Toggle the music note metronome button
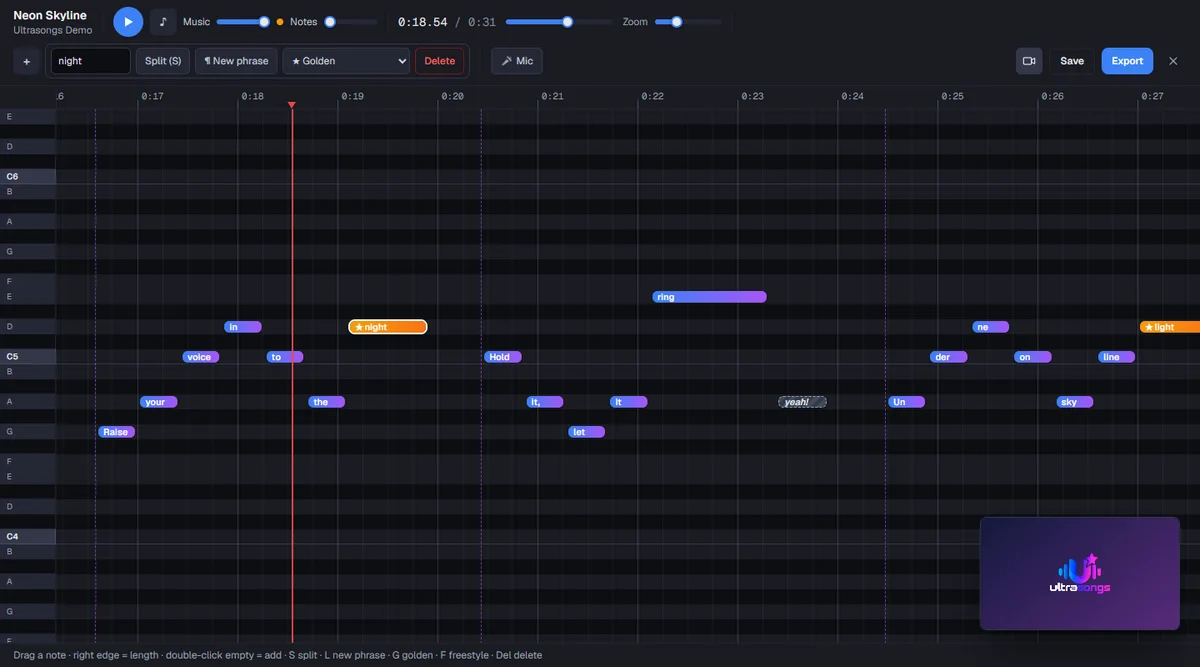The width and height of the screenshot is (1200, 667). (163, 22)
